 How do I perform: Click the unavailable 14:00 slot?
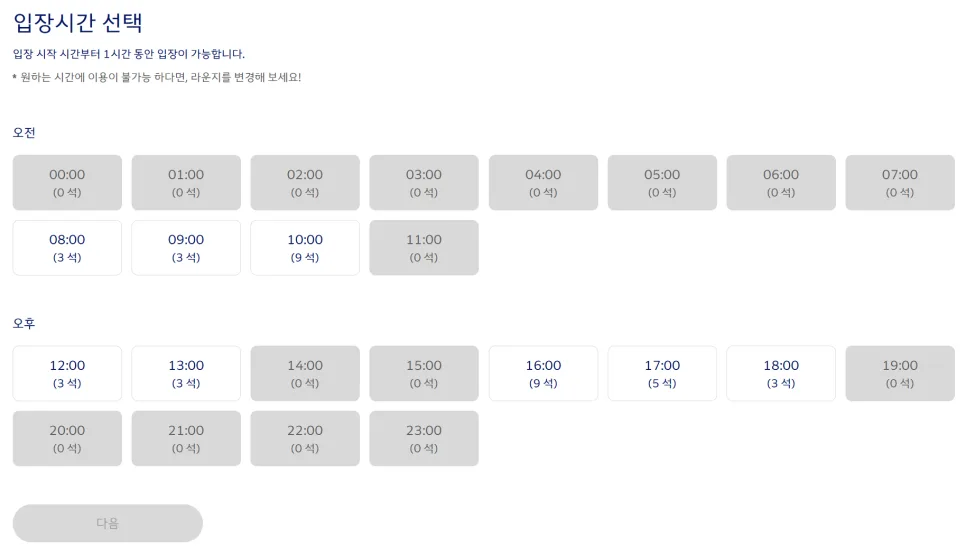(305, 374)
